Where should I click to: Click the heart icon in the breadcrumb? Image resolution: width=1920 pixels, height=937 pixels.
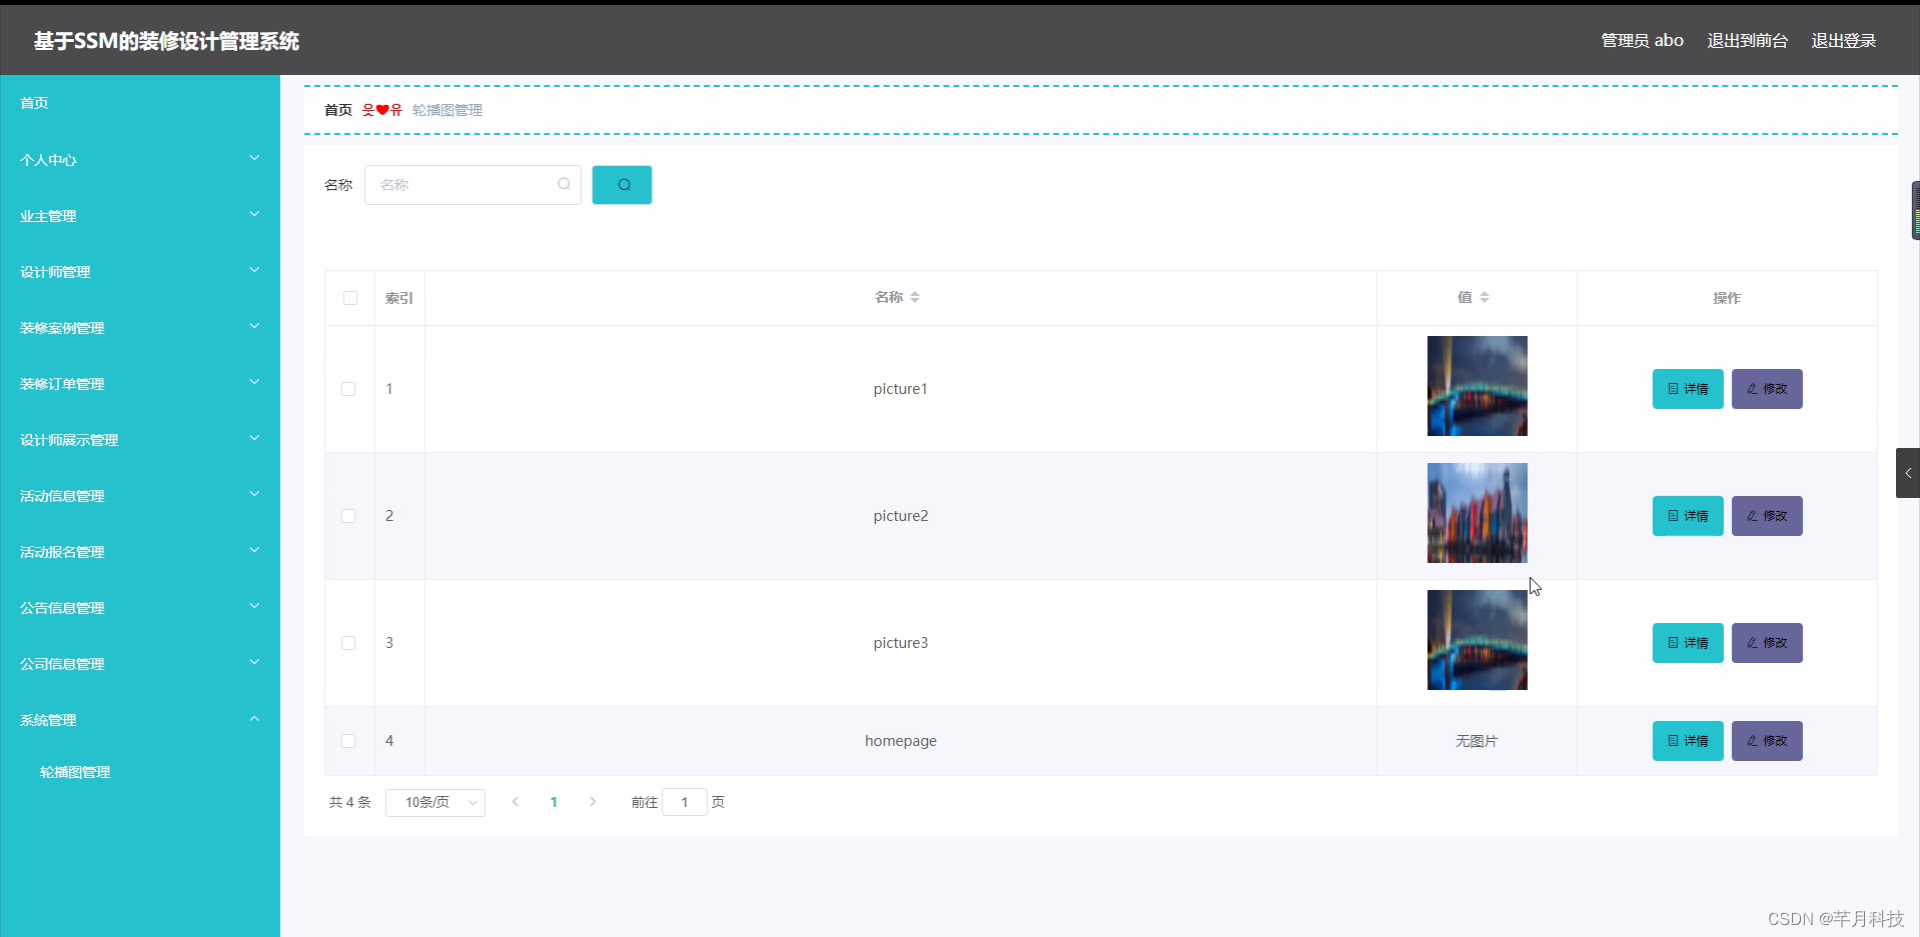381,110
